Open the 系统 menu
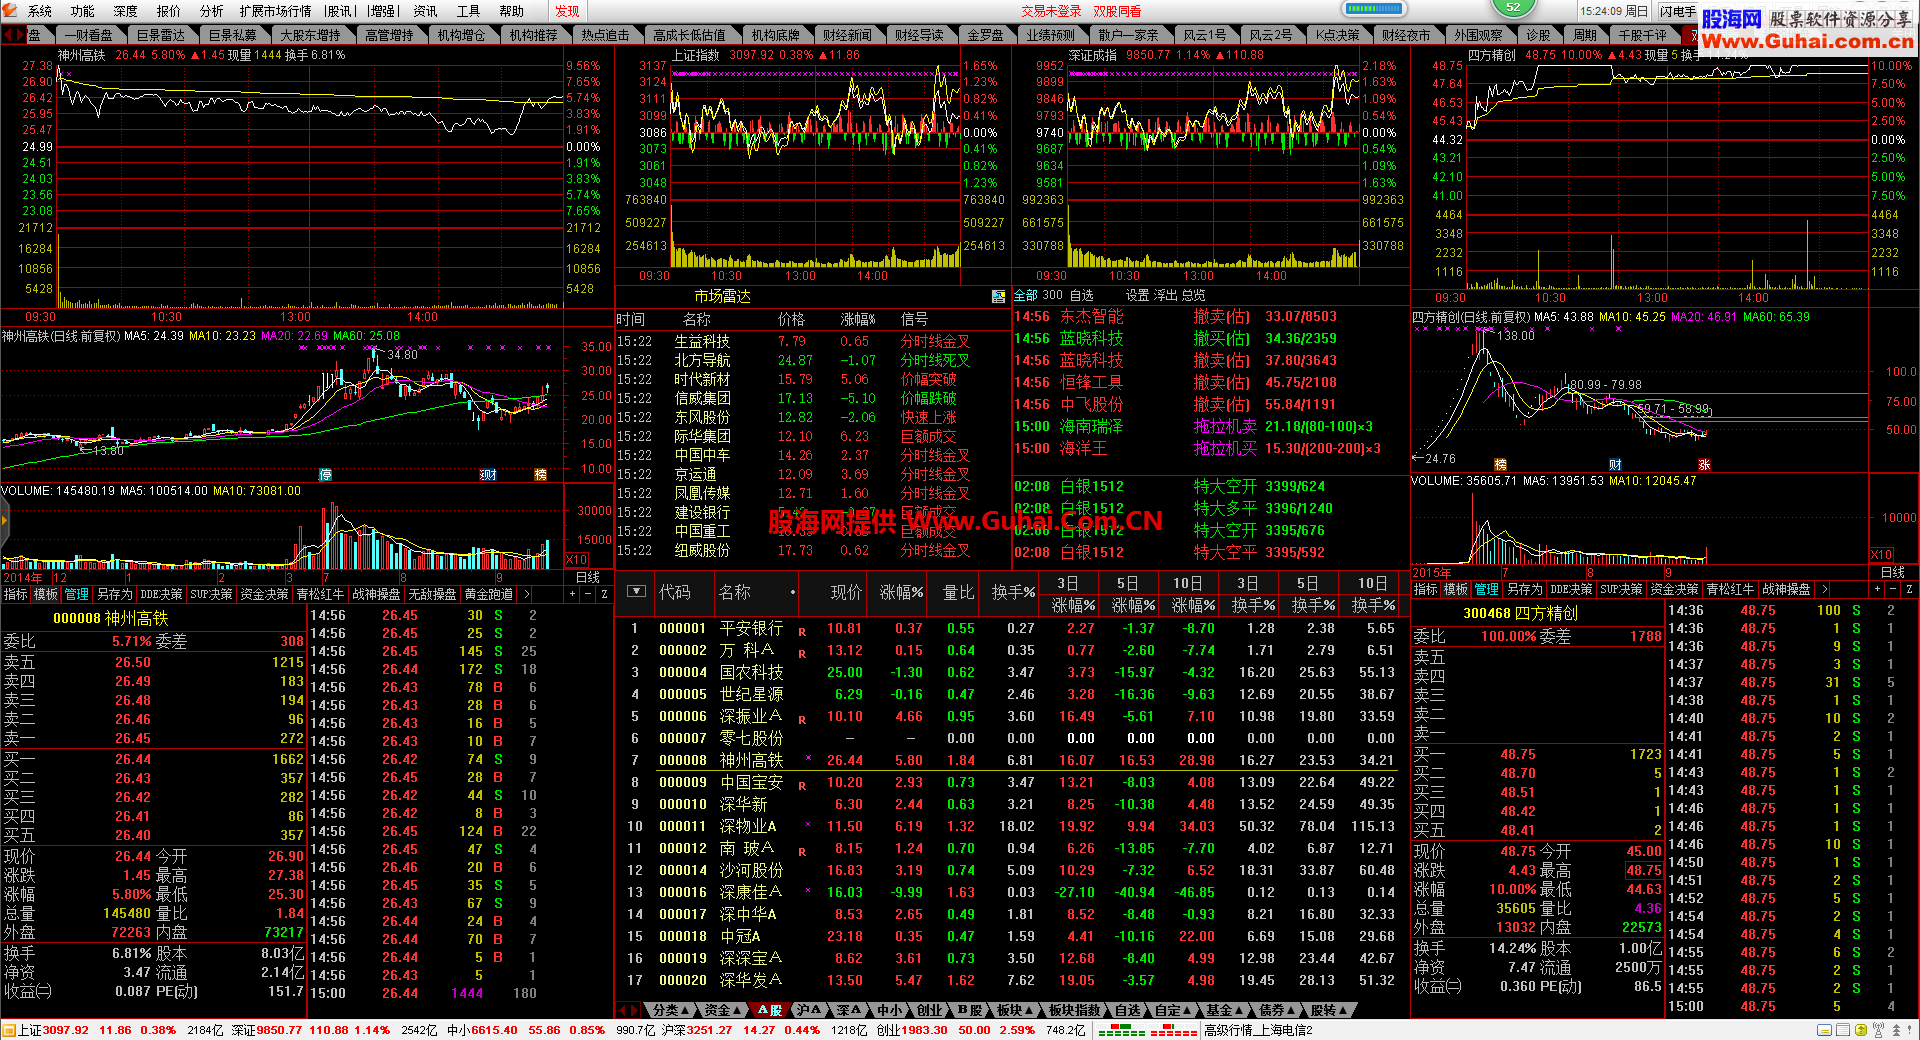The image size is (1920, 1040). pos(40,11)
